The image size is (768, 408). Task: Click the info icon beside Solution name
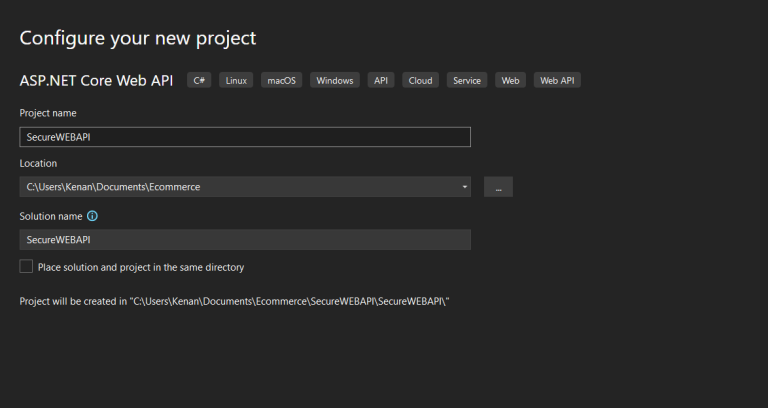(93, 216)
